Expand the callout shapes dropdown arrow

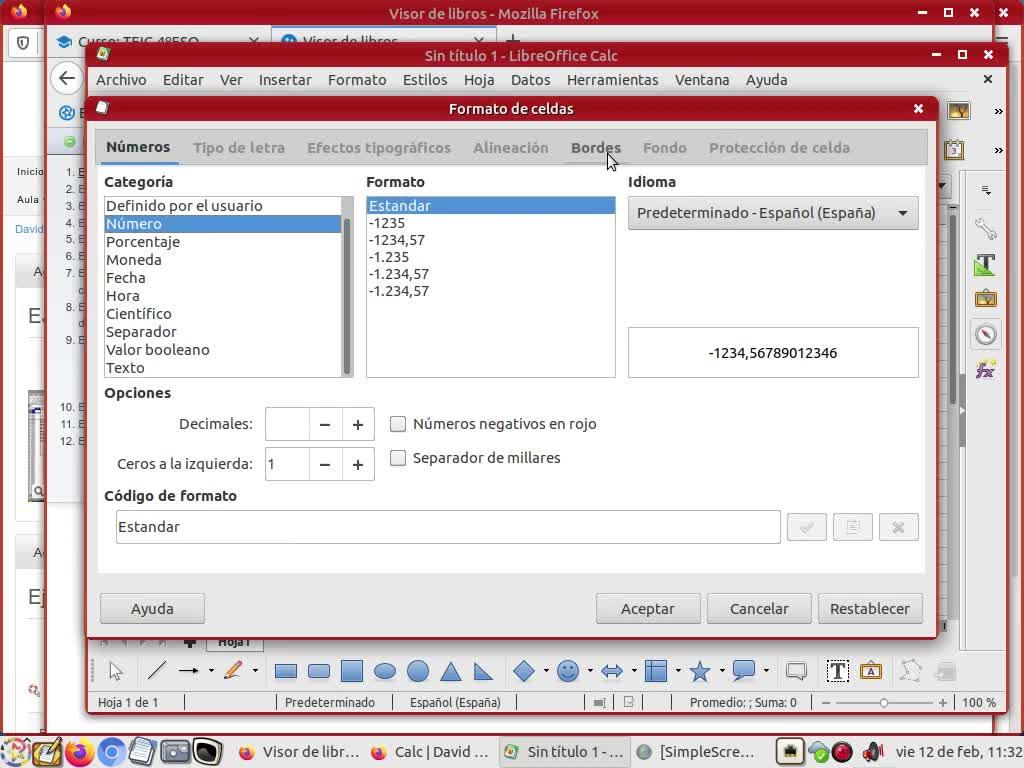(766, 671)
